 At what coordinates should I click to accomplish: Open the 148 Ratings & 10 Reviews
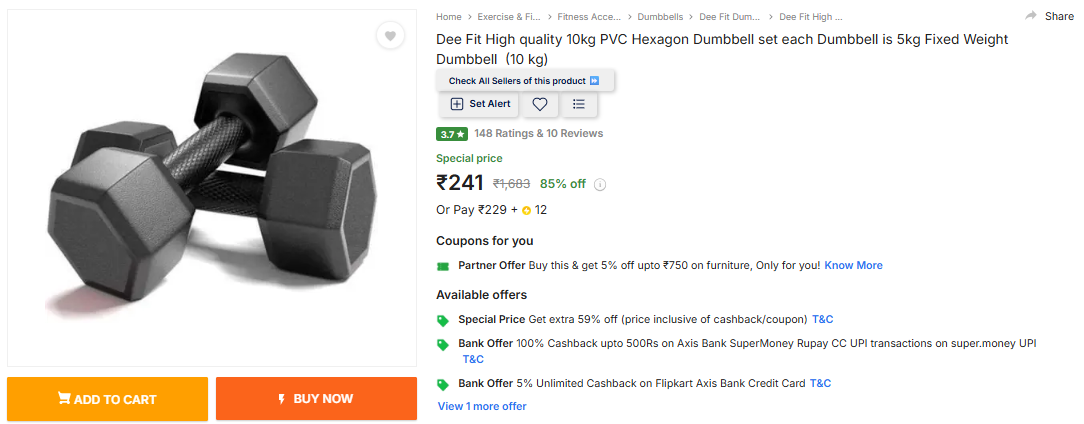tap(538, 133)
